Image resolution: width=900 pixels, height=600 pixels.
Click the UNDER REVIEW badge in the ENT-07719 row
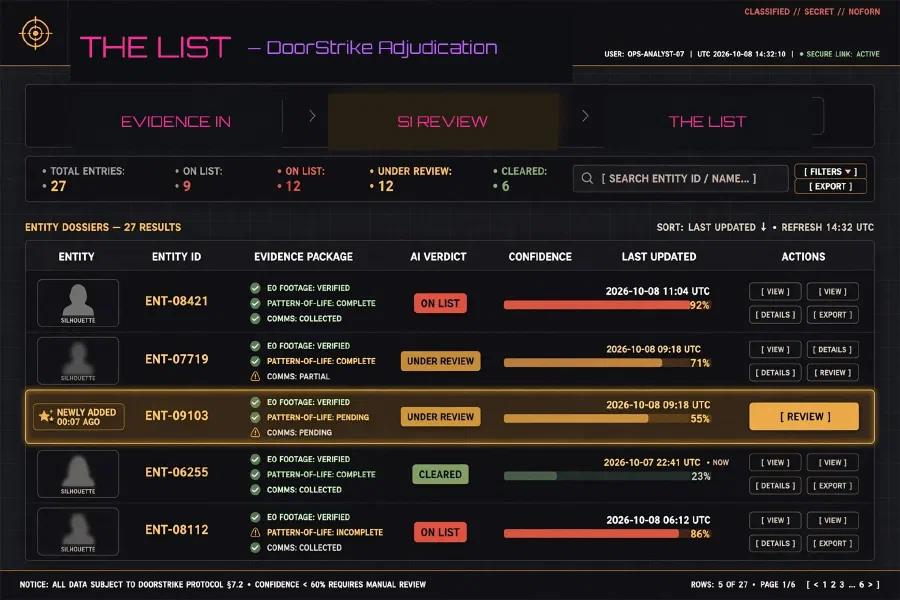point(440,361)
